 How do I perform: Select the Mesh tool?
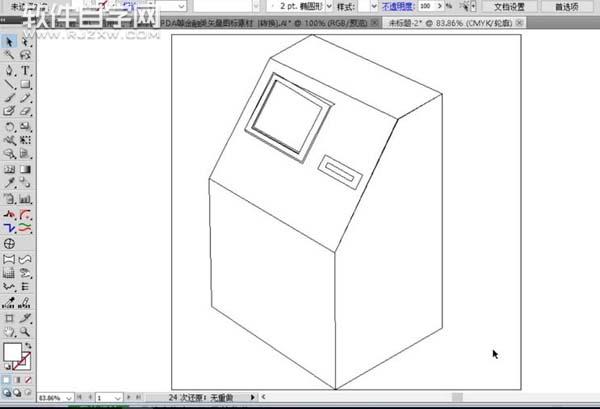click(9, 169)
